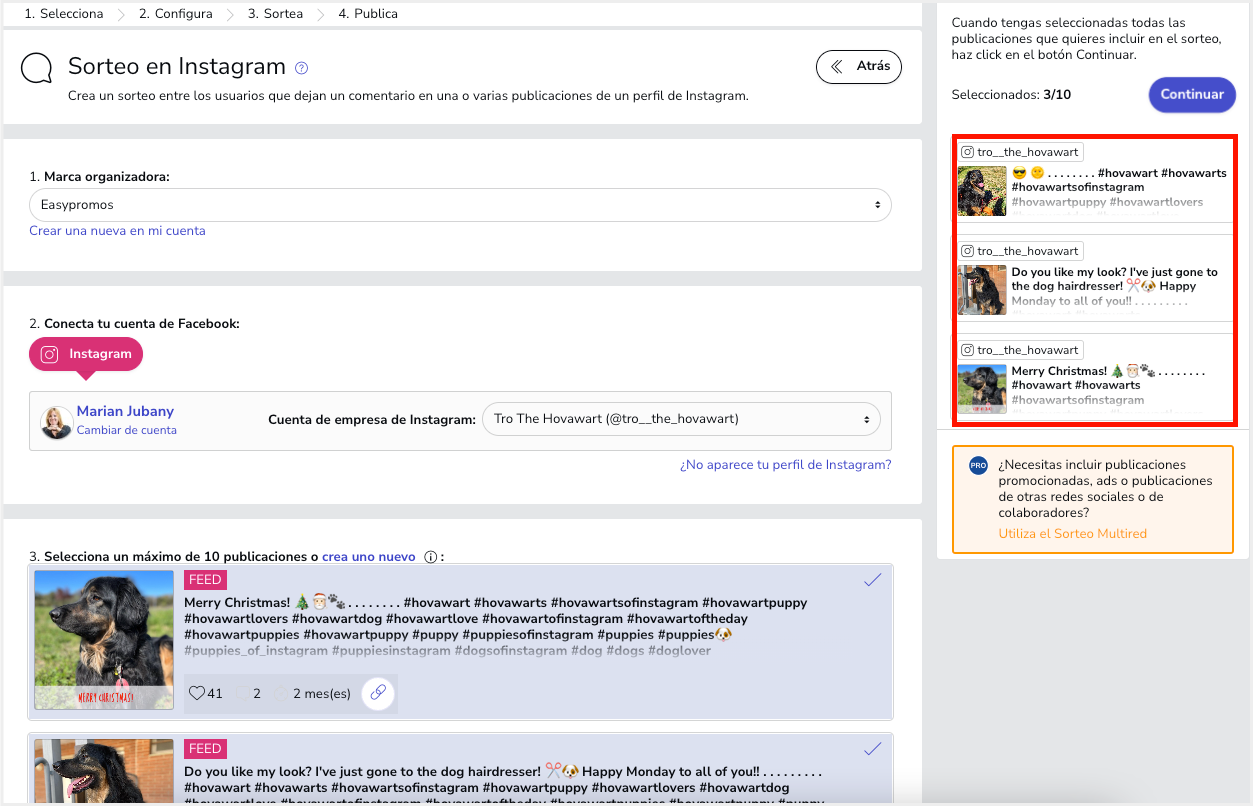Click the '2 mes(es)' age on the Merry Christmas post
The image size is (1253, 807).
[321, 693]
